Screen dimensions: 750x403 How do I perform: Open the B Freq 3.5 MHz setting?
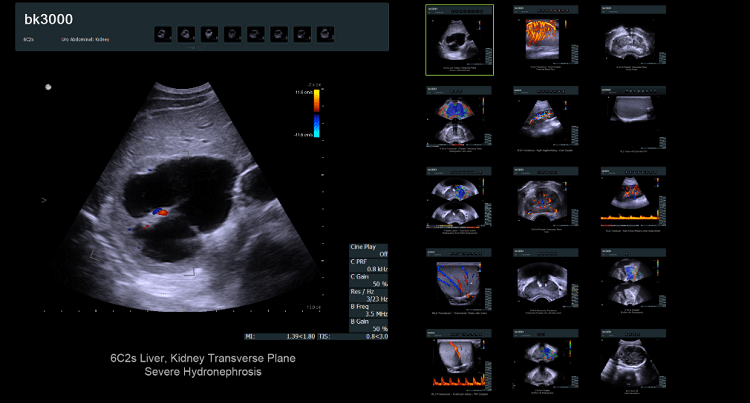(368, 311)
